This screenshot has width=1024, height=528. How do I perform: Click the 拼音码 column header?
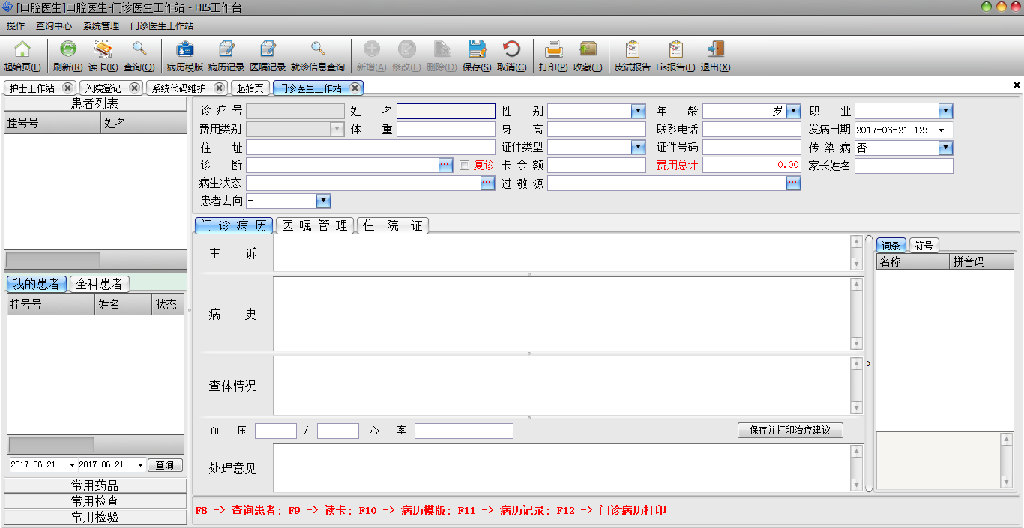point(982,262)
